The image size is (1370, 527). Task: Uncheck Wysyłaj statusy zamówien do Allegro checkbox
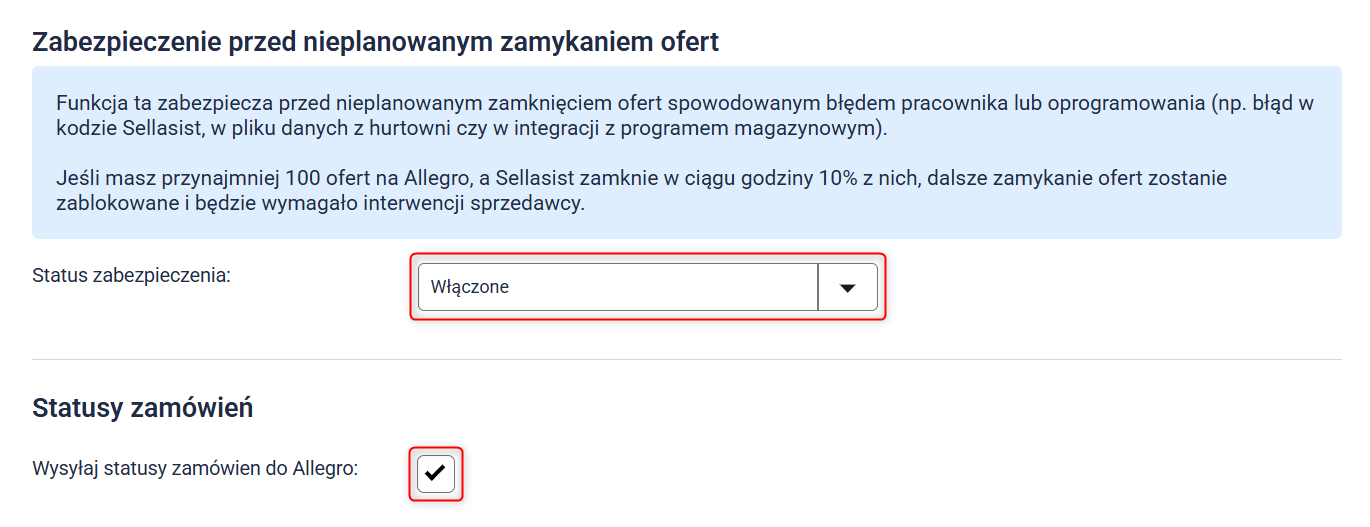point(436,473)
